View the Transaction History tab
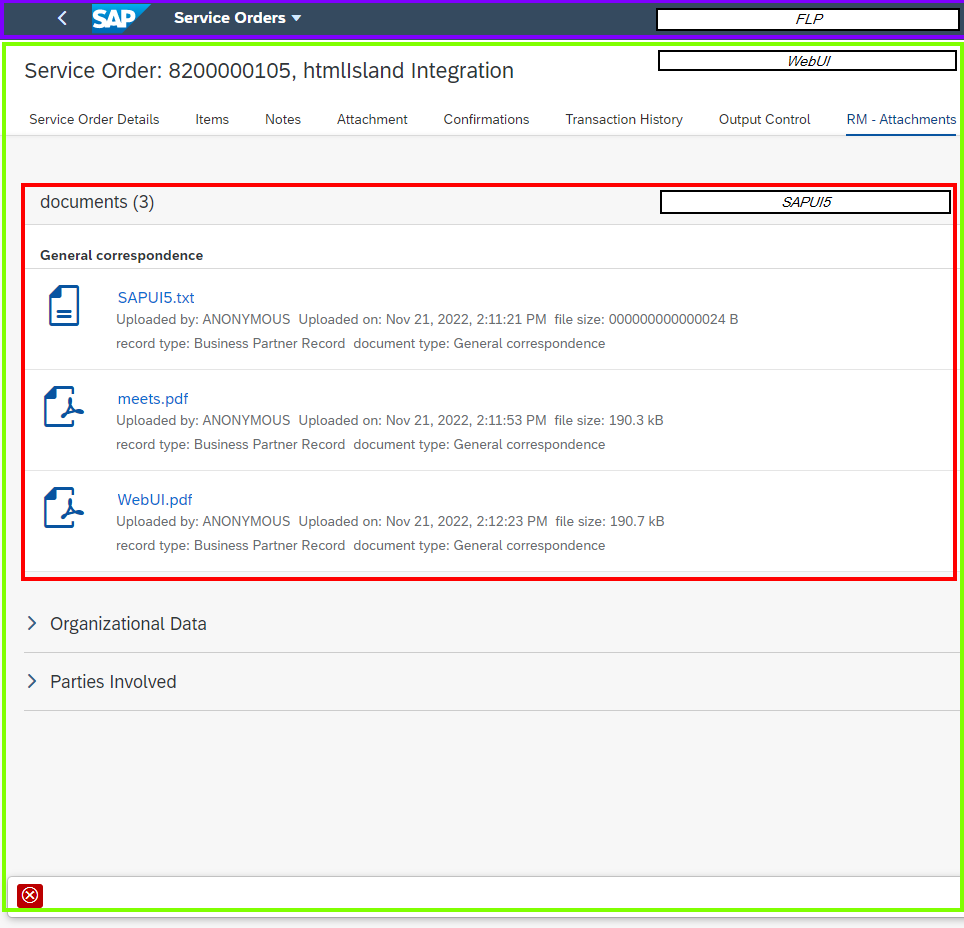Viewport: 964px width, 928px height. click(x=624, y=119)
